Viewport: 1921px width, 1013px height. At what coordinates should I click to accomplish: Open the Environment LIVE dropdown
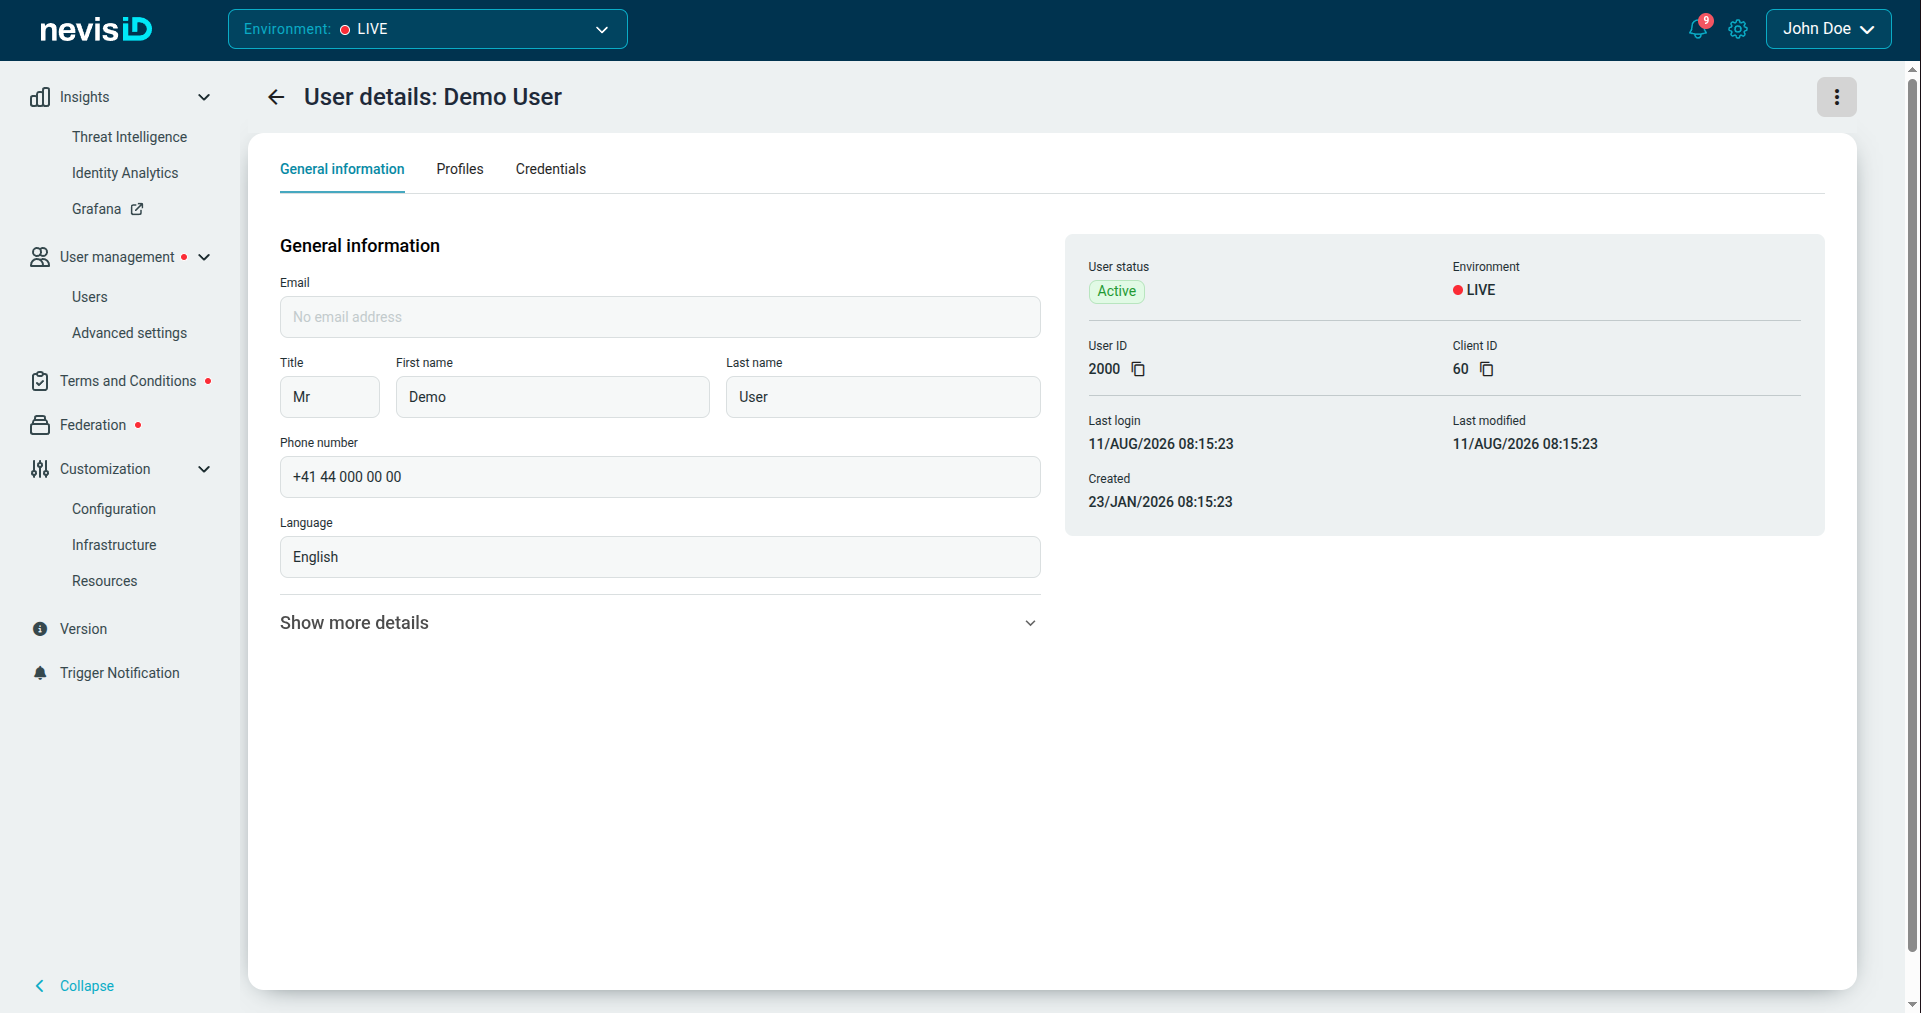[428, 29]
